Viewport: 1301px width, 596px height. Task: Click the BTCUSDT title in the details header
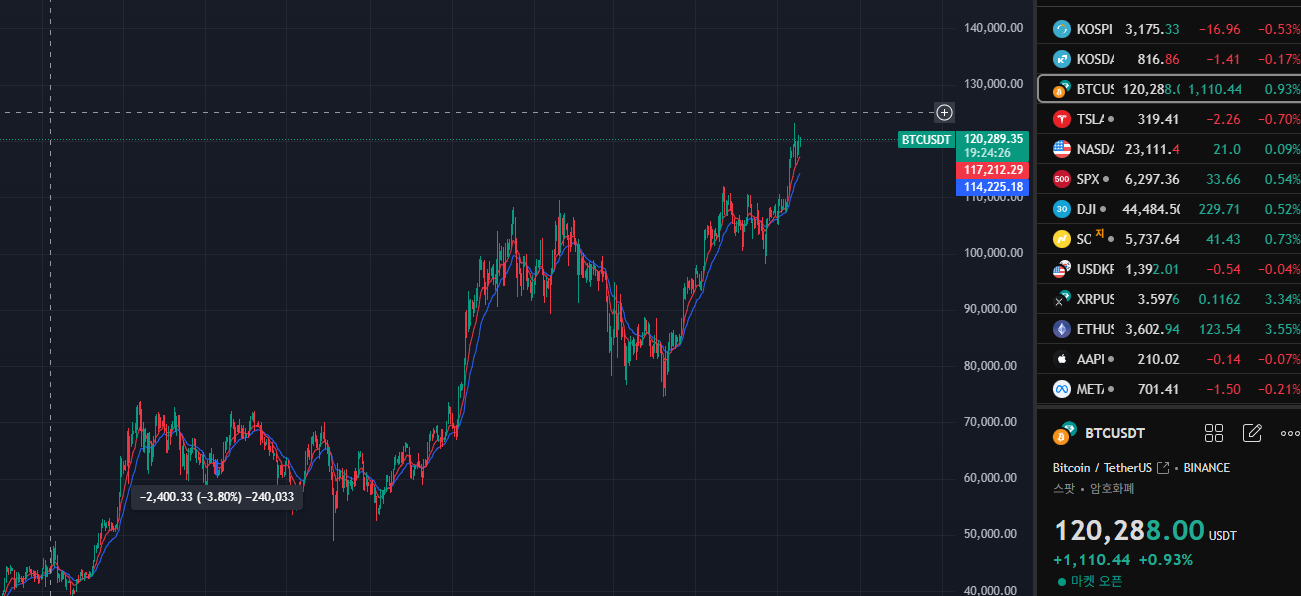pyautogui.click(x=1115, y=433)
